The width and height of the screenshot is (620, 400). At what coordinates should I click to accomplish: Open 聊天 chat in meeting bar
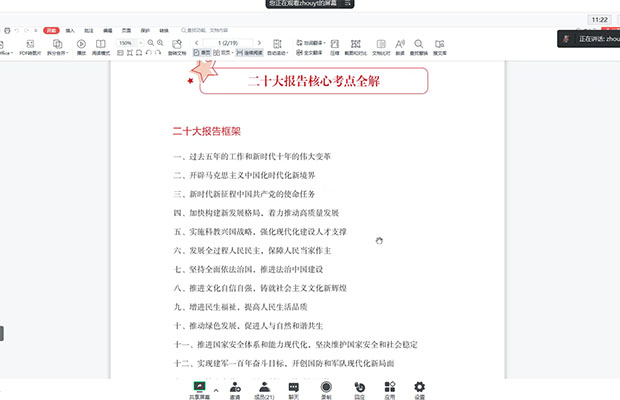click(294, 390)
